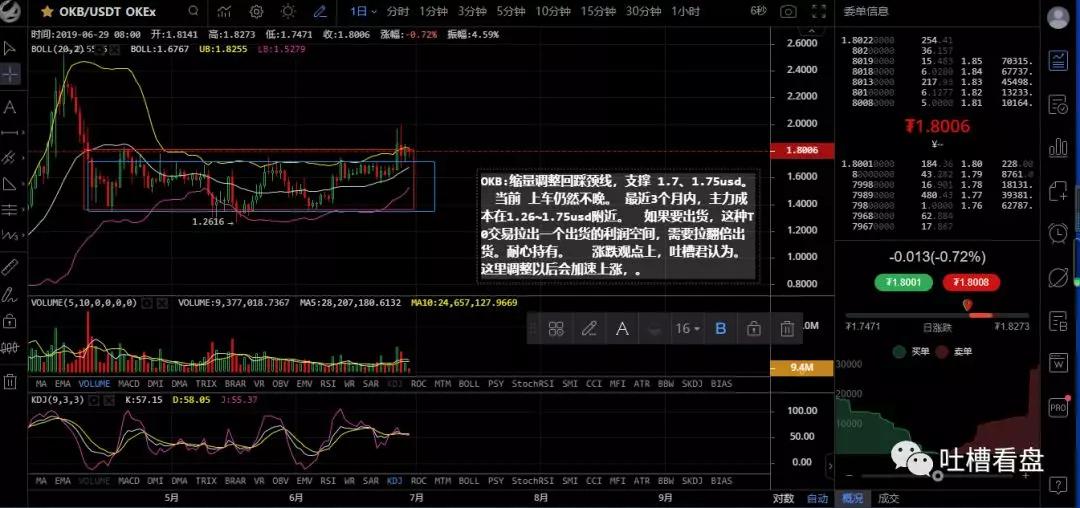Switch to 1分钟 timeframe
The height and width of the screenshot is (508, 1080).
tap(433, 11)
